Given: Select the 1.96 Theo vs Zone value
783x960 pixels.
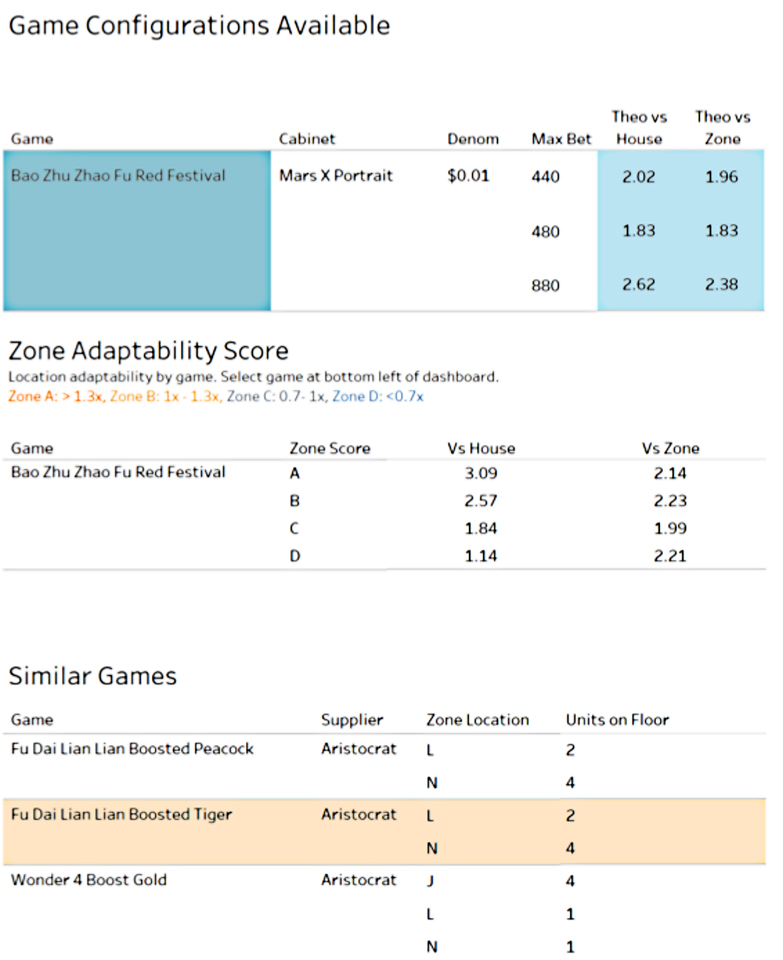Looking at the screenshot, I should [722, 177].
